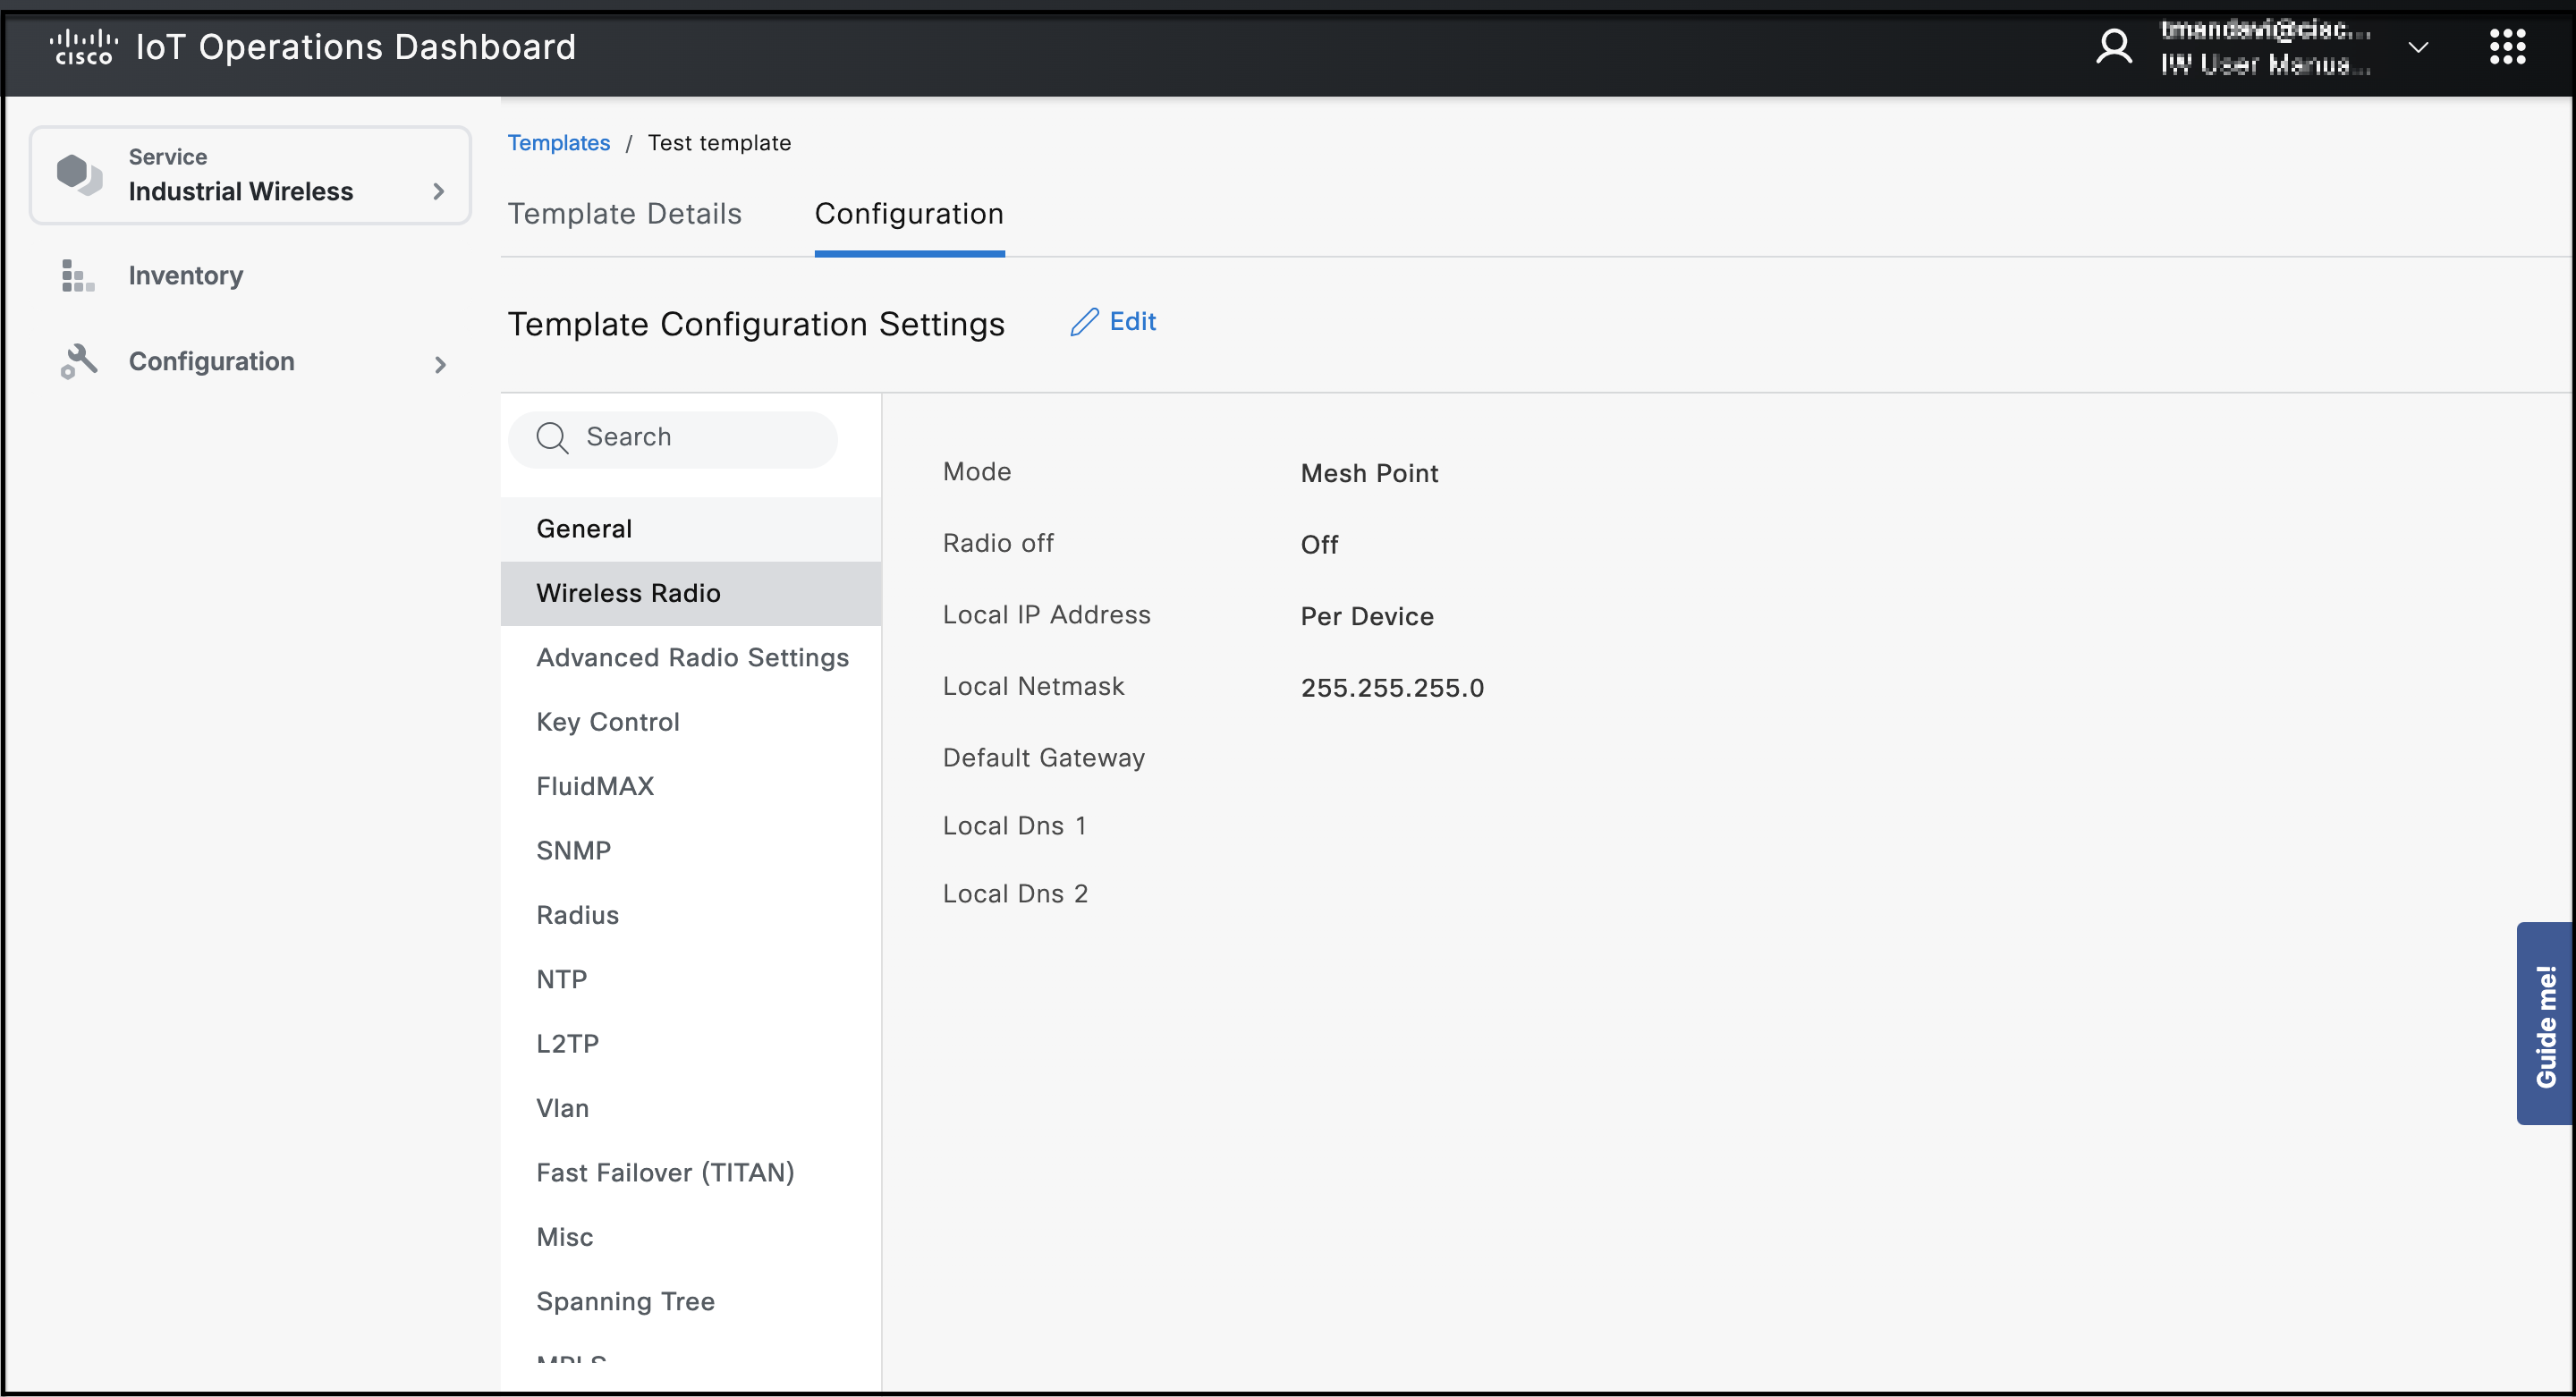Image resolution: width=2576 pixels, height=1397 pixels.
Task: Click the Configuration wrench icon
Action: [78, 361]
